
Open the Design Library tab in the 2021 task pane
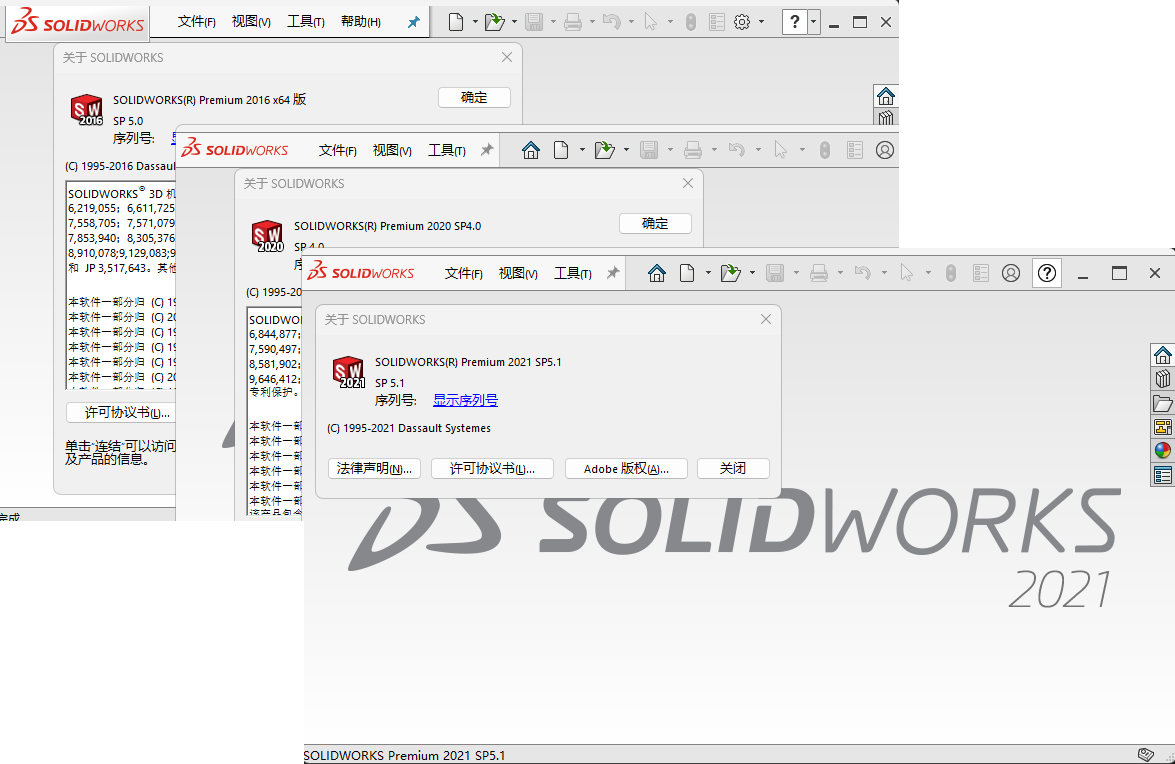[1163, 379]
